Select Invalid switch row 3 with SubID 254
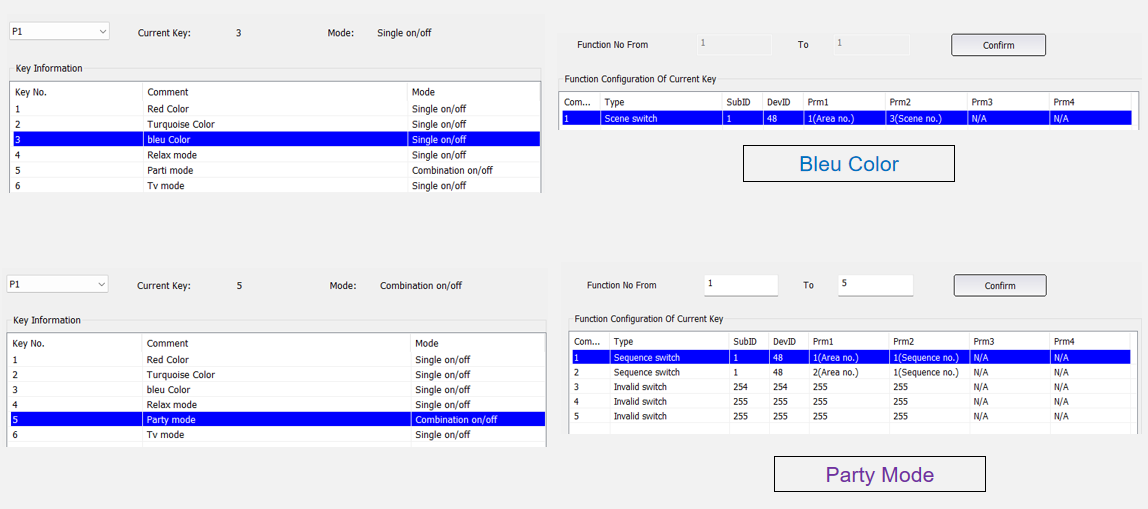 pos(851,387)
